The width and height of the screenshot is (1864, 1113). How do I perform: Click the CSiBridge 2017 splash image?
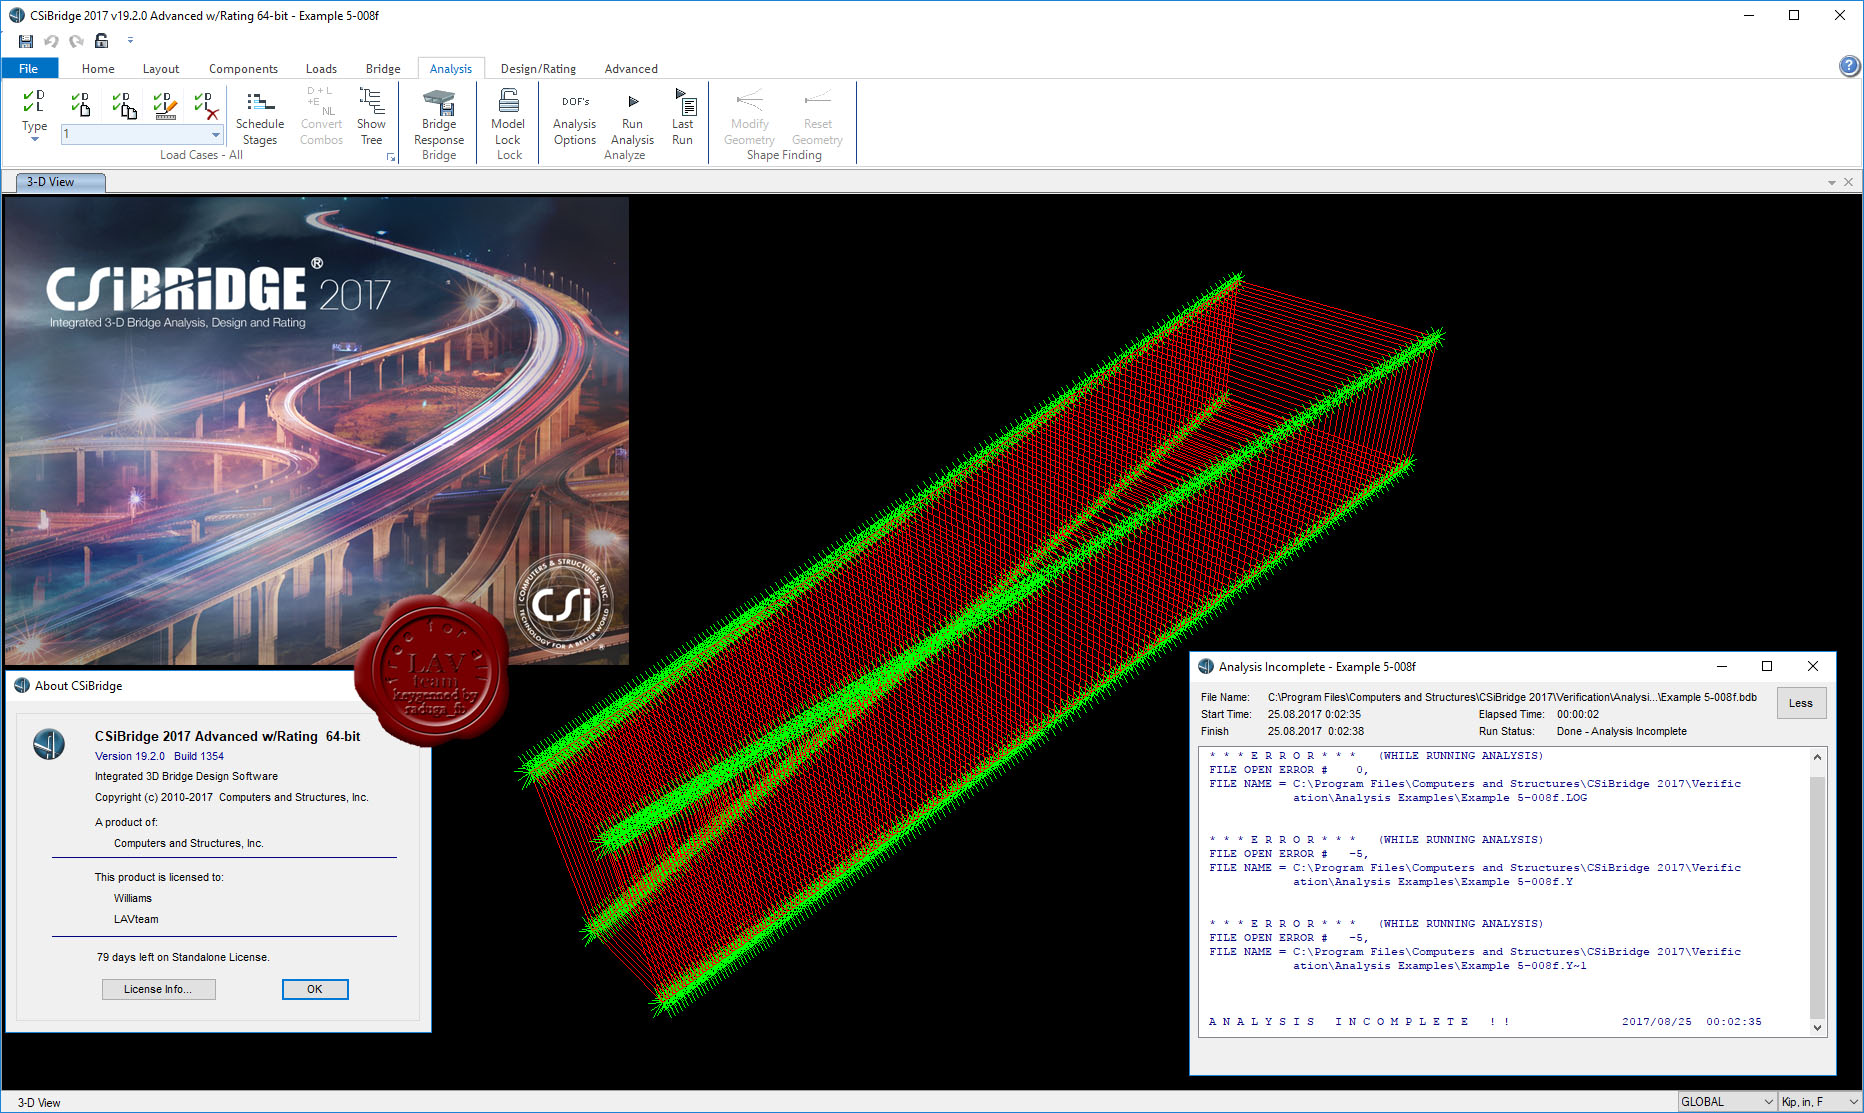(317, 431)
